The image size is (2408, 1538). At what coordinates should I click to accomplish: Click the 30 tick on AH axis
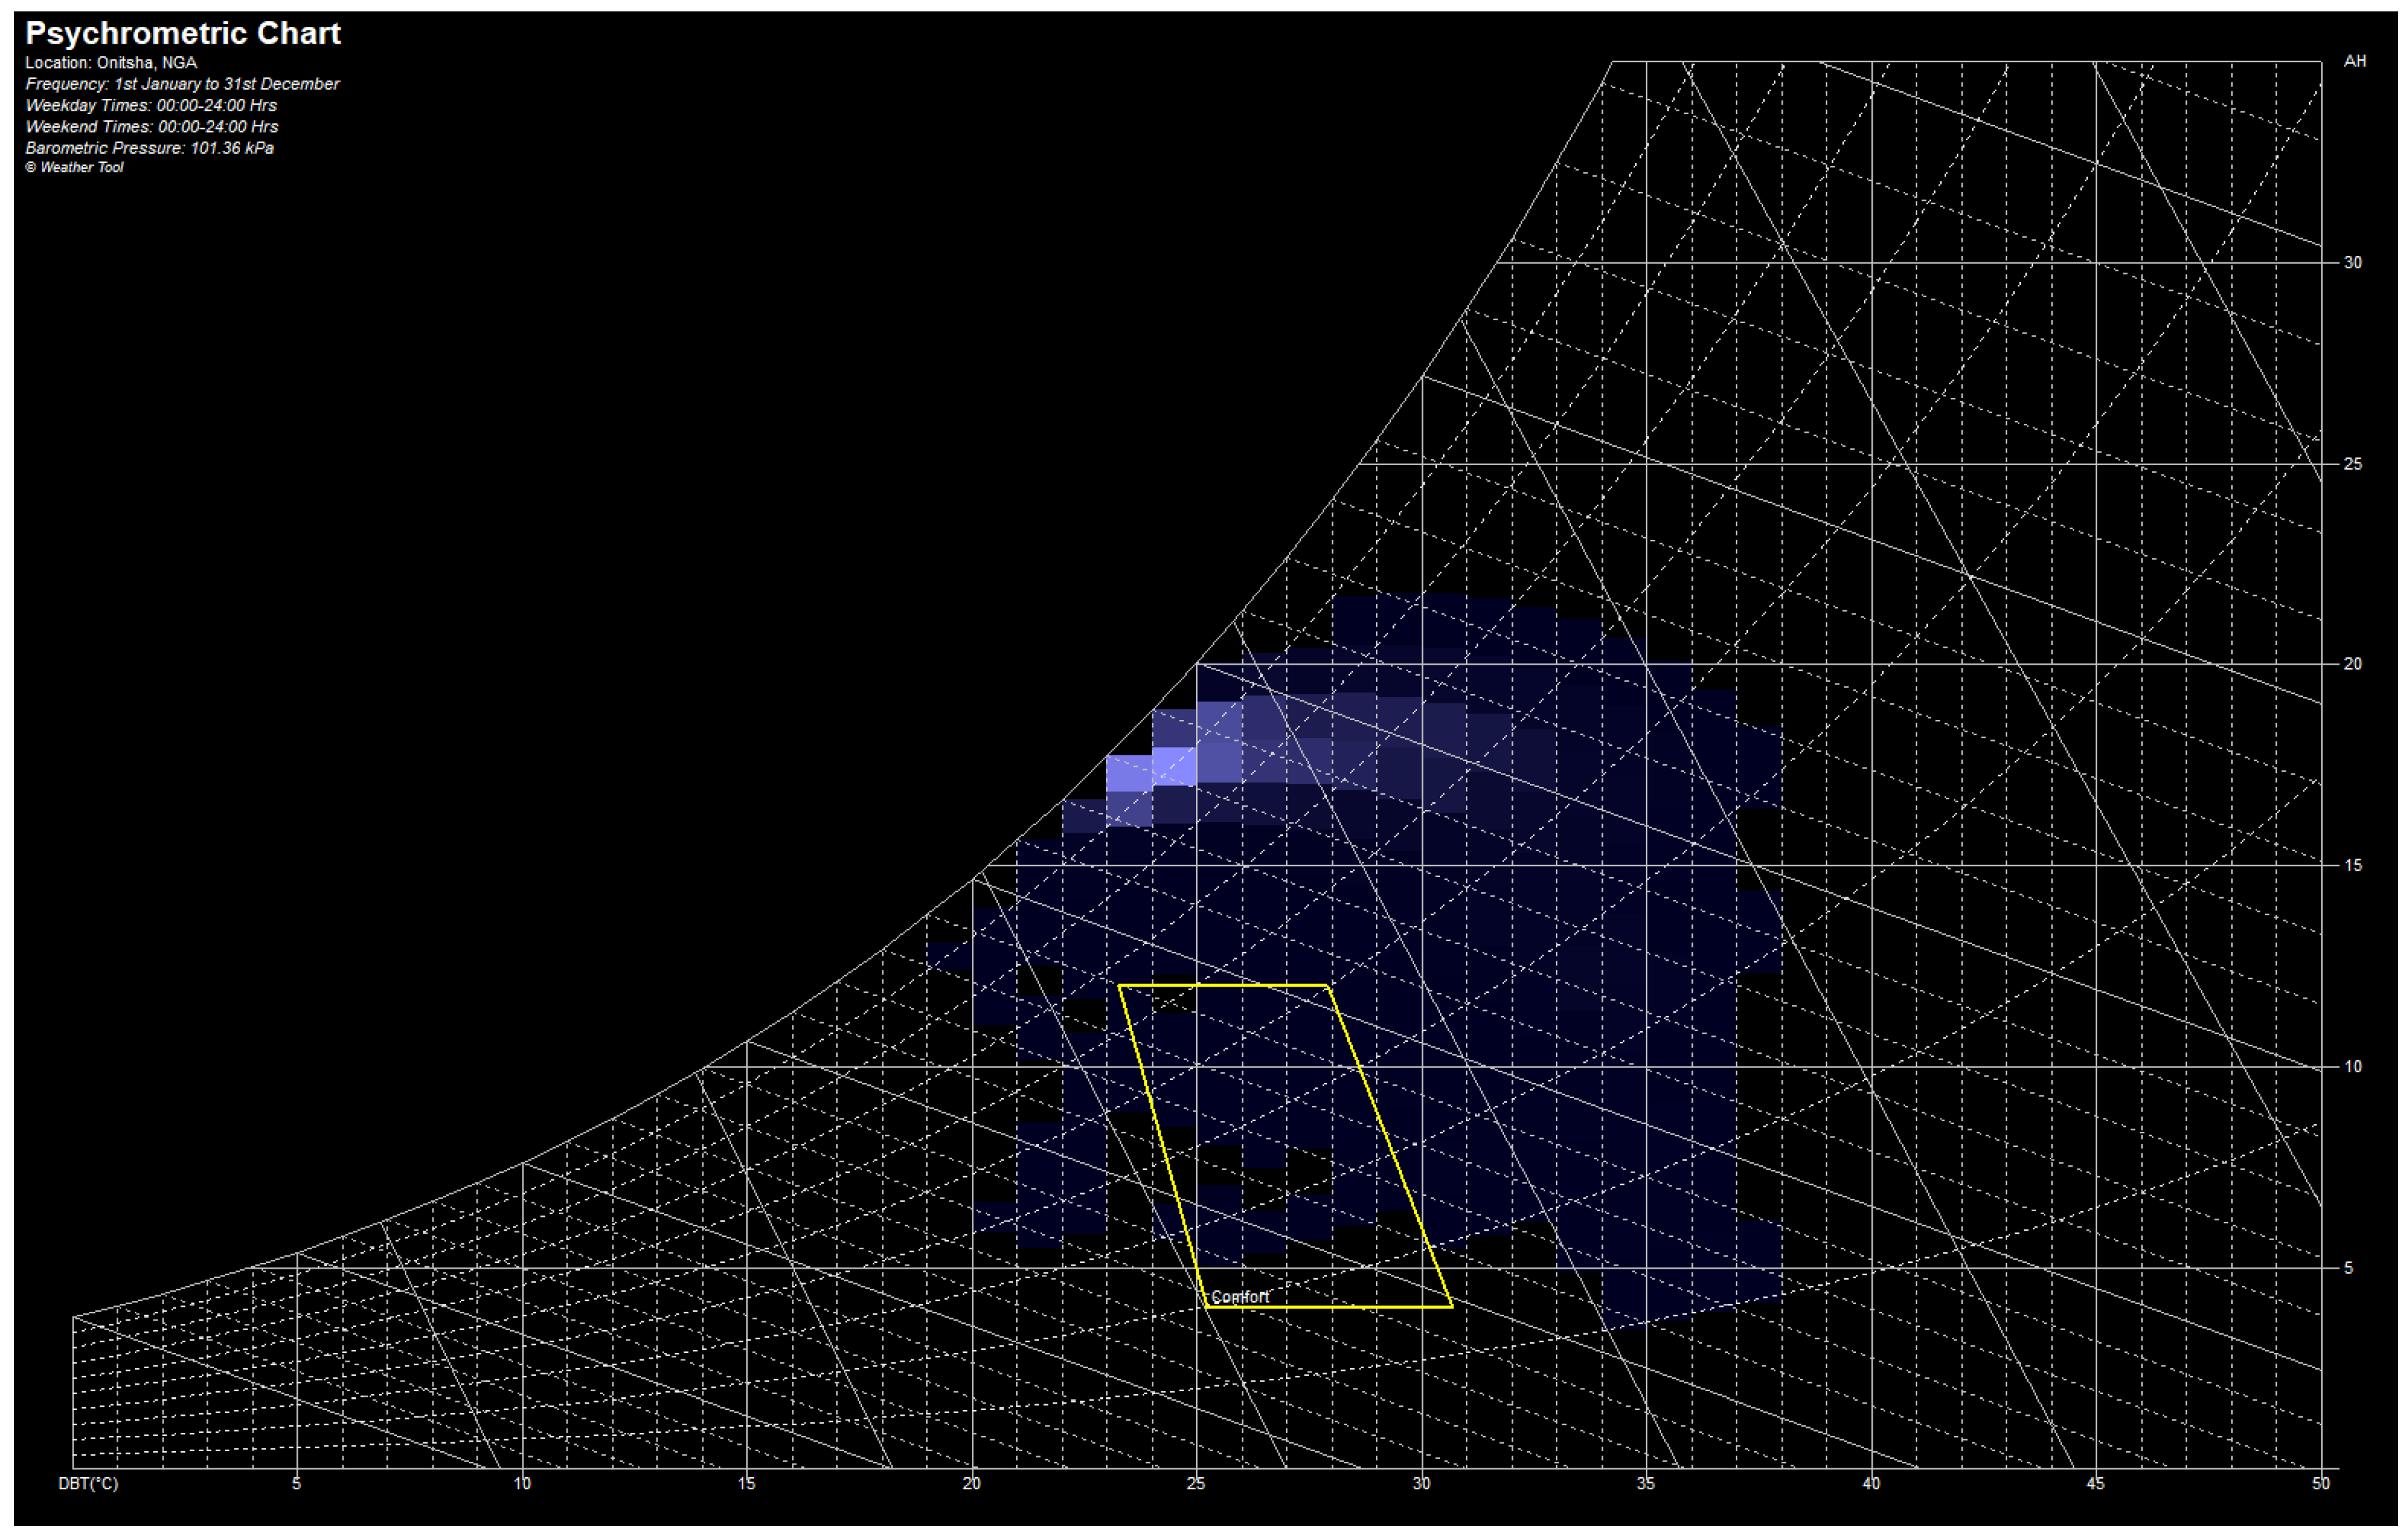coord(2353,262)
